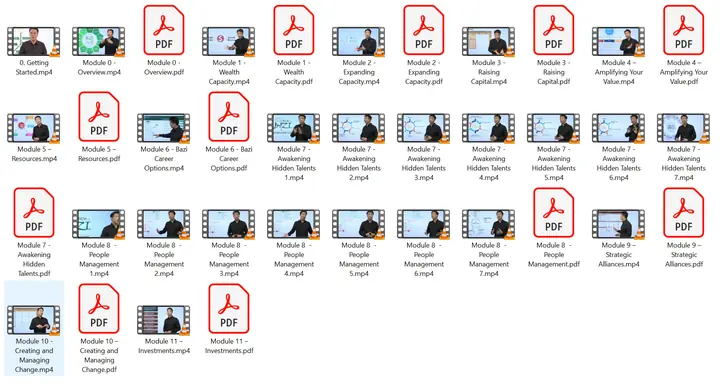Select Awakening Hidden Talents 1.mp4 video icon
Image resolution: width=720 pixels, height=384 pixels.
294,128
